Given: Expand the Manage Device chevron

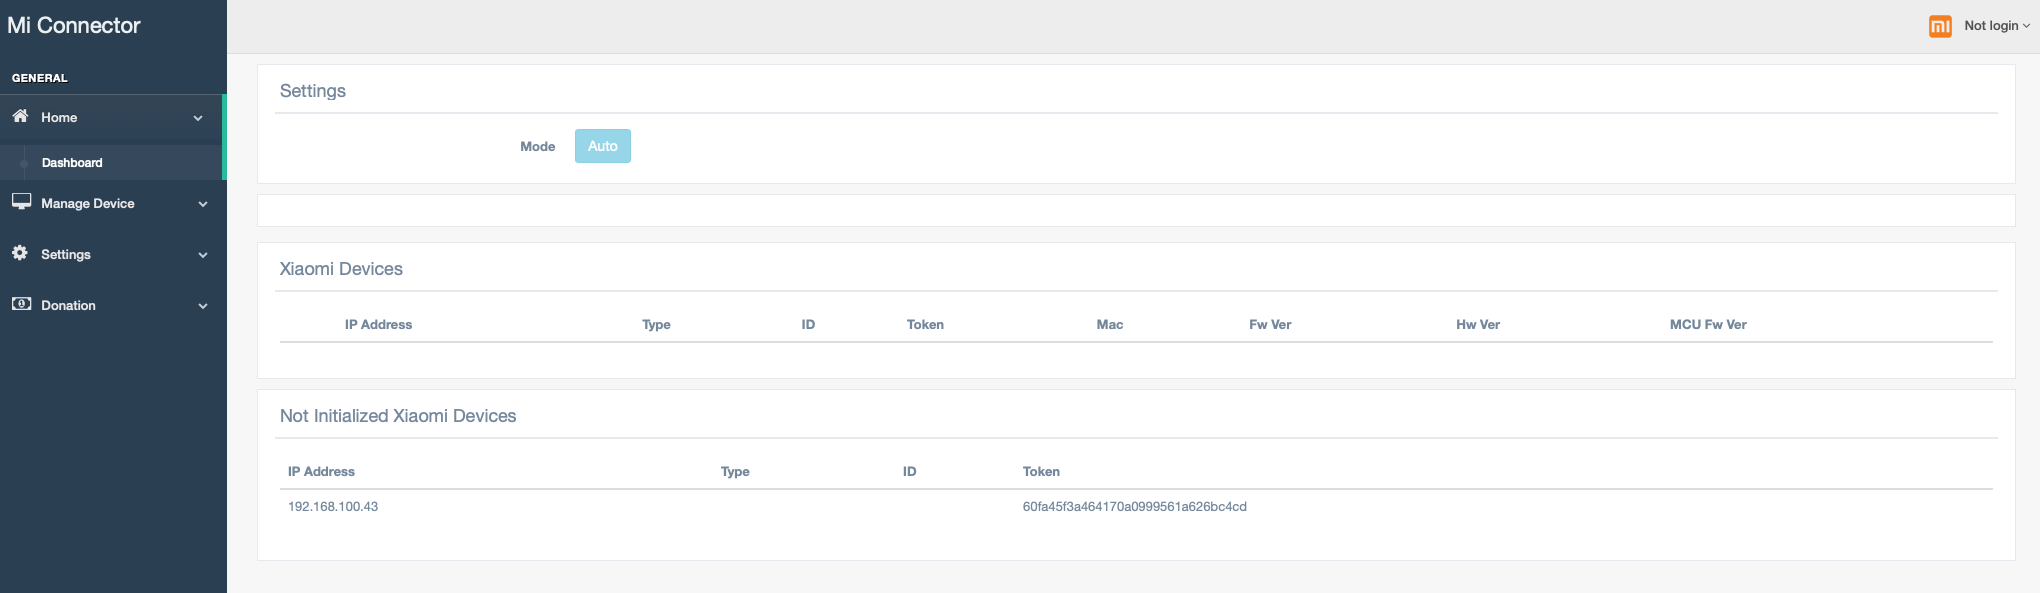Looking at the screenshot, I should click(203, 204).
